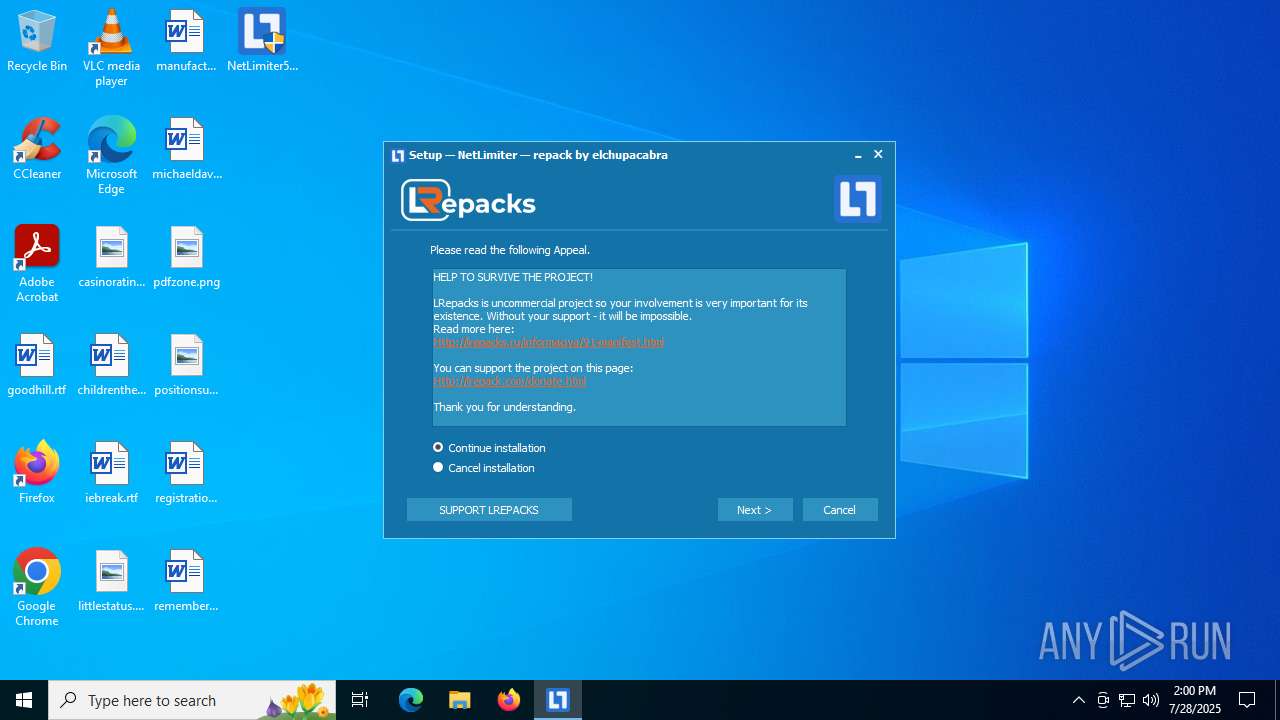Image resolution: width=1280 pixels, height=720 pixels.
Task: Open the network tray icon
Action: [x=1127, y=700]
